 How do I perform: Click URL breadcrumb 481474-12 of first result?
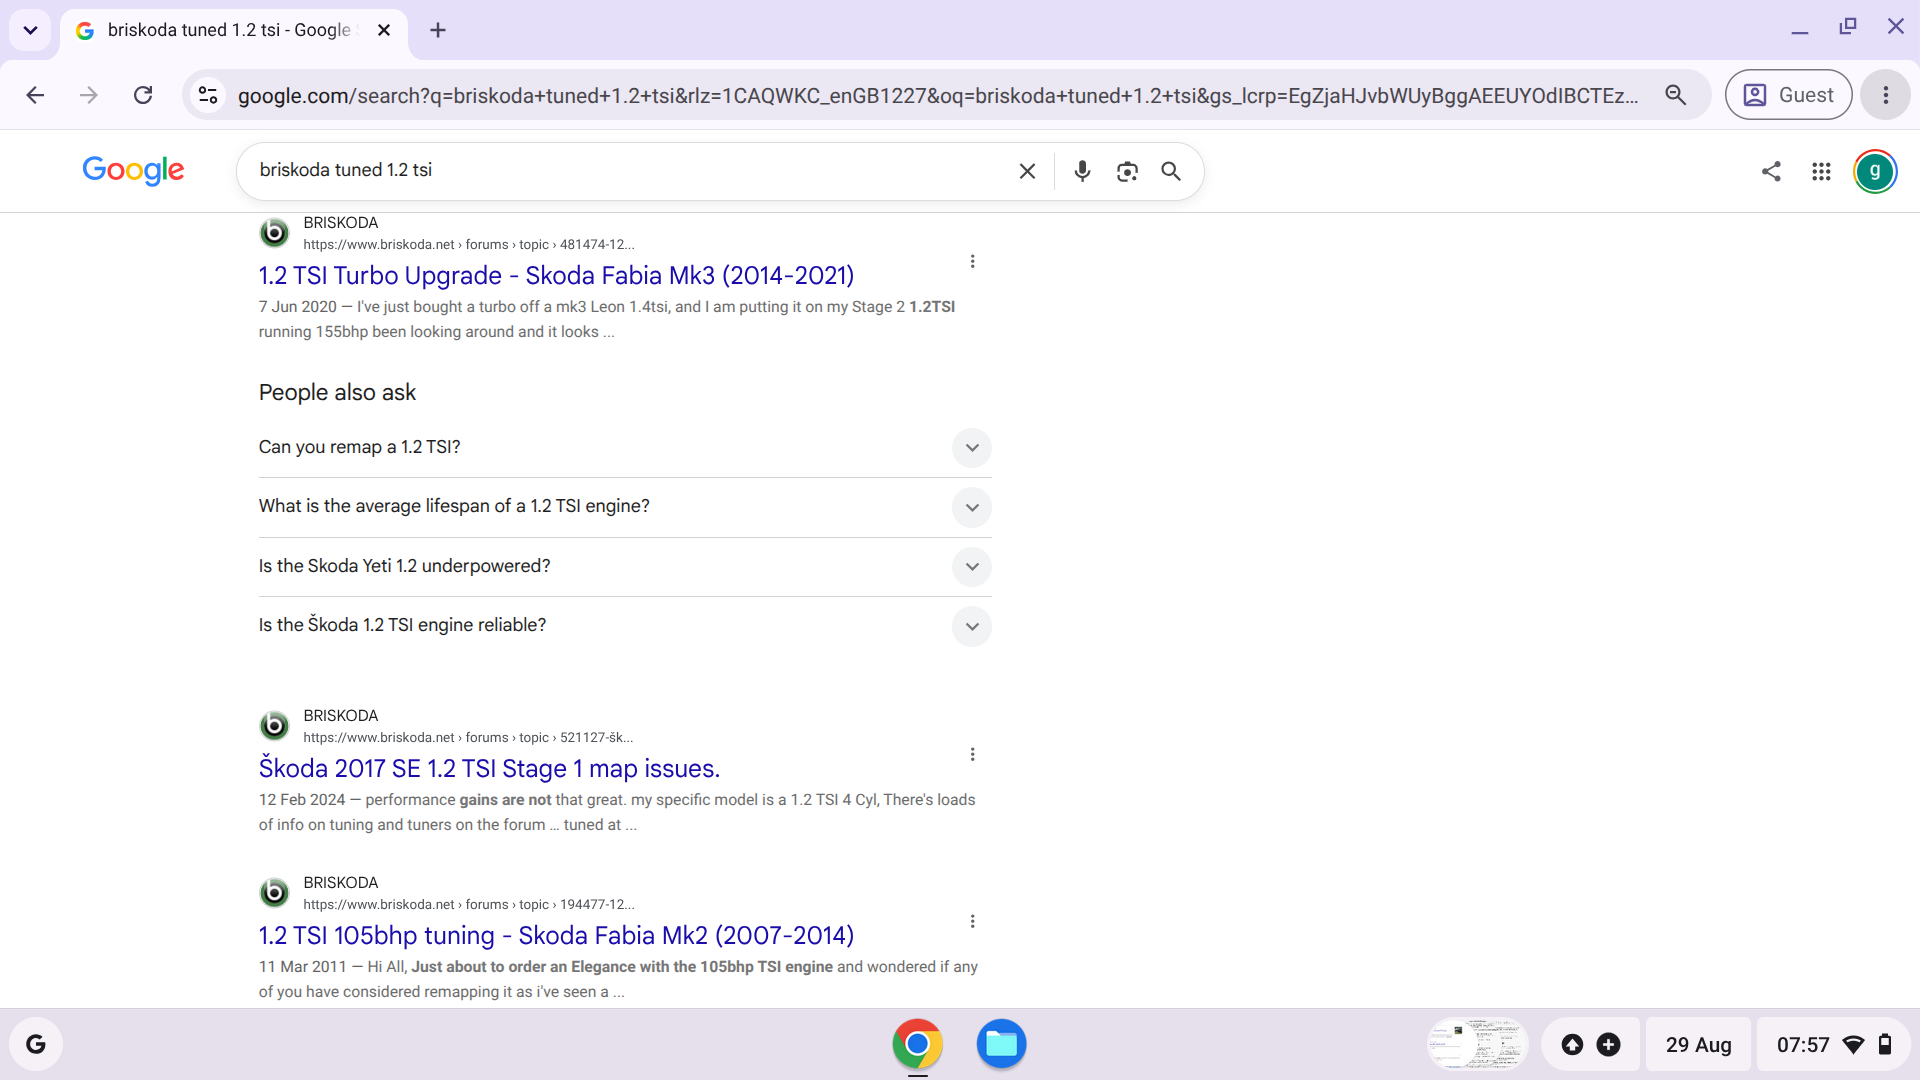[x=597, y=245]
